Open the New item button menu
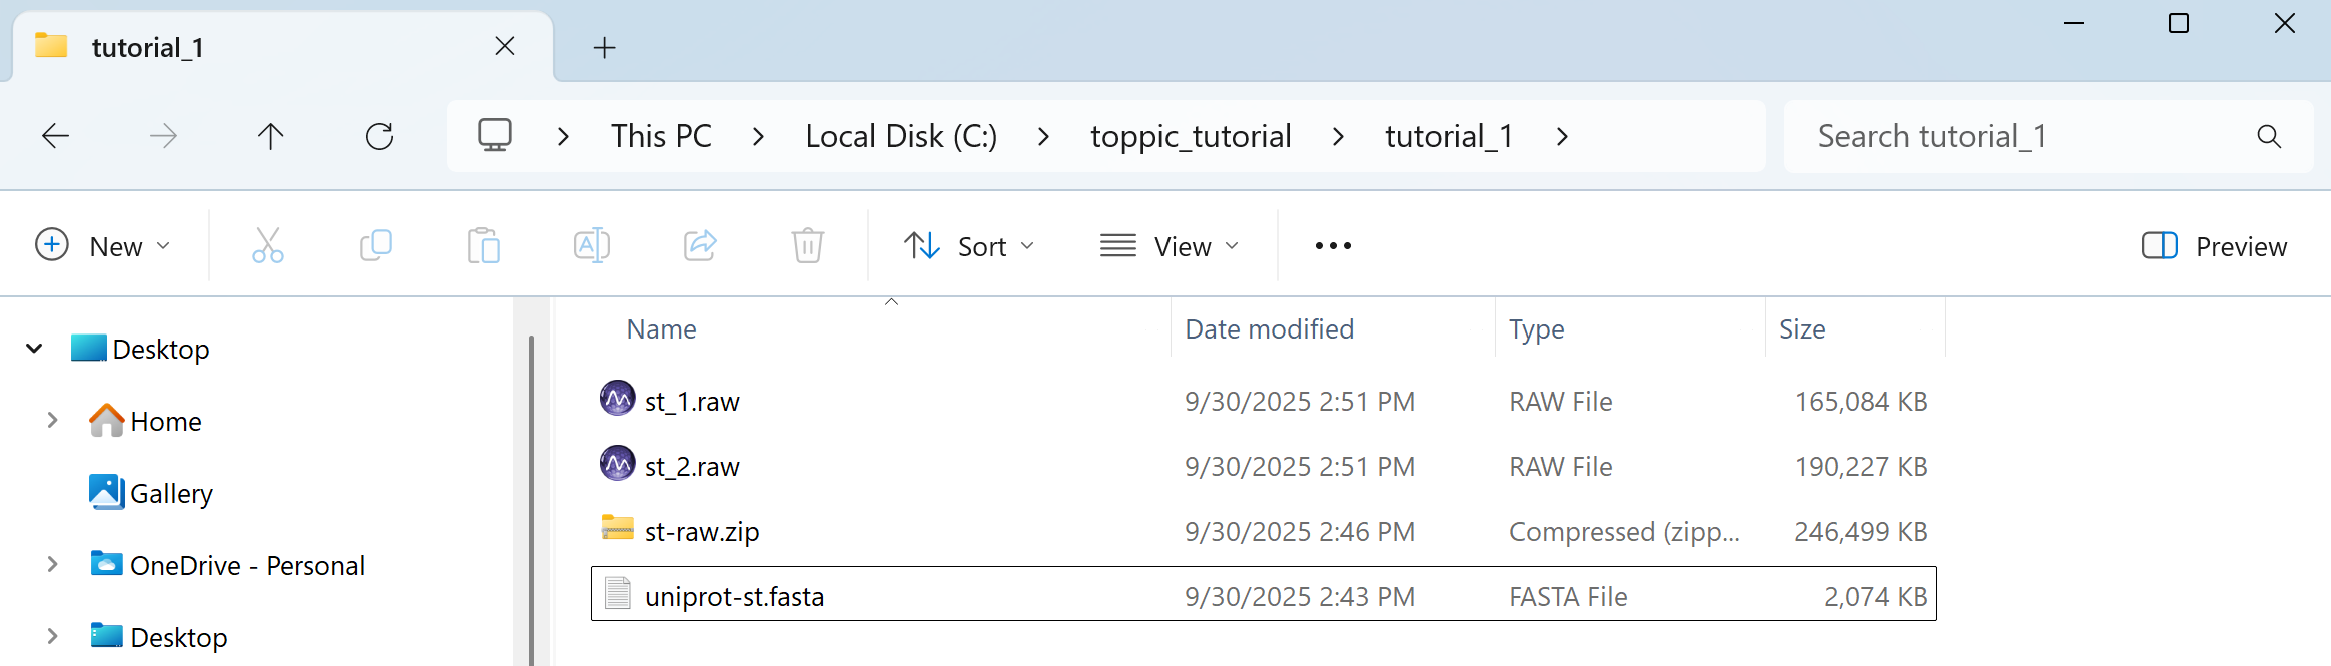This screenshot has height=666, width=2331. point(103,246)
